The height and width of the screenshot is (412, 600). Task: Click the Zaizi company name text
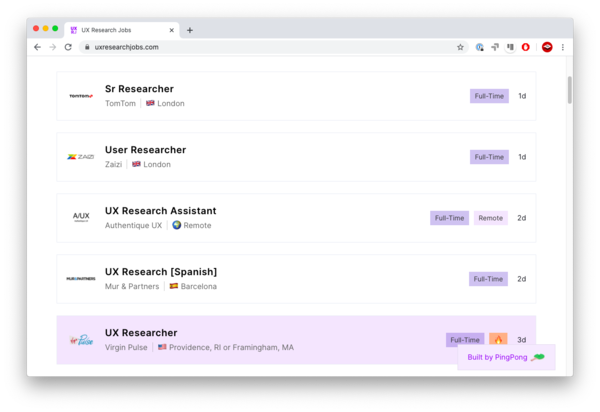[x=113, y=164]
